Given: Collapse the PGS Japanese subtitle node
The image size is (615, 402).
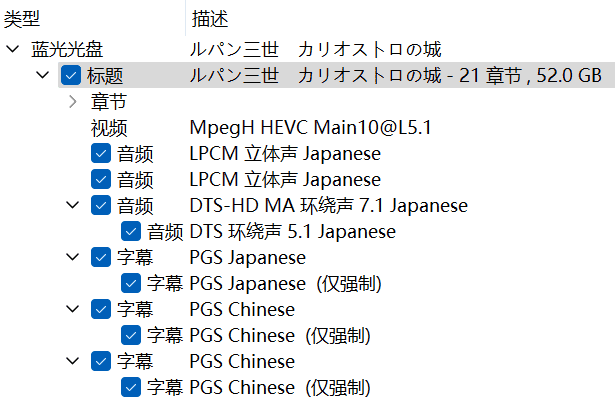Looking at the screenshot, I should pos(72,257).
